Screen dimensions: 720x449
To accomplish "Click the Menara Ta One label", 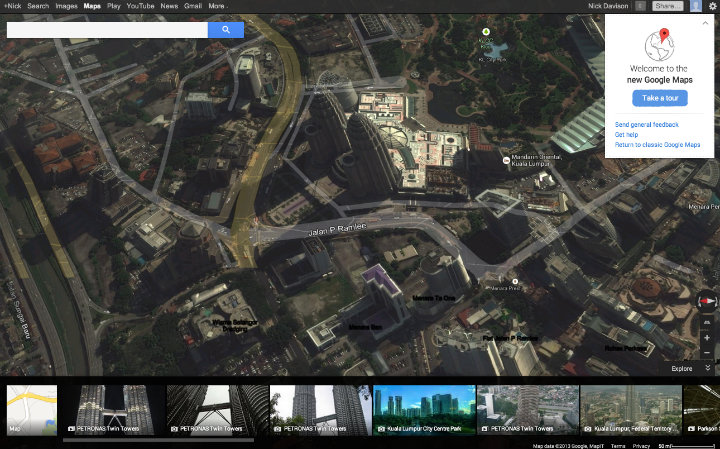I will tap(434, 298).
